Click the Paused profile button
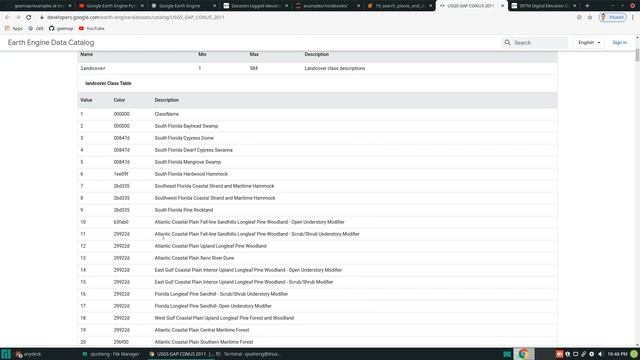Image resolution: width=640 pixels, height=360 pixels. pos(612,17)
